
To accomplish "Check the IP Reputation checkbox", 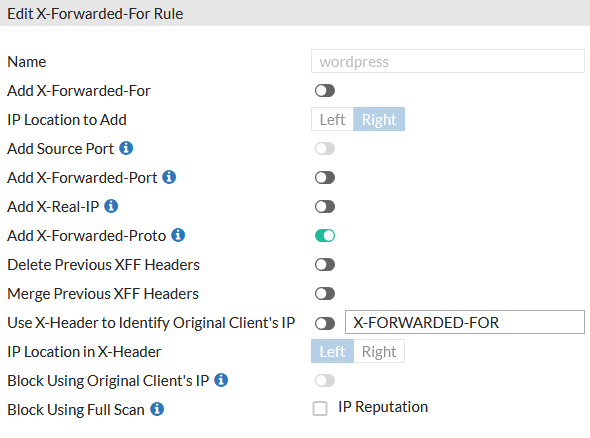I will 320,408.
